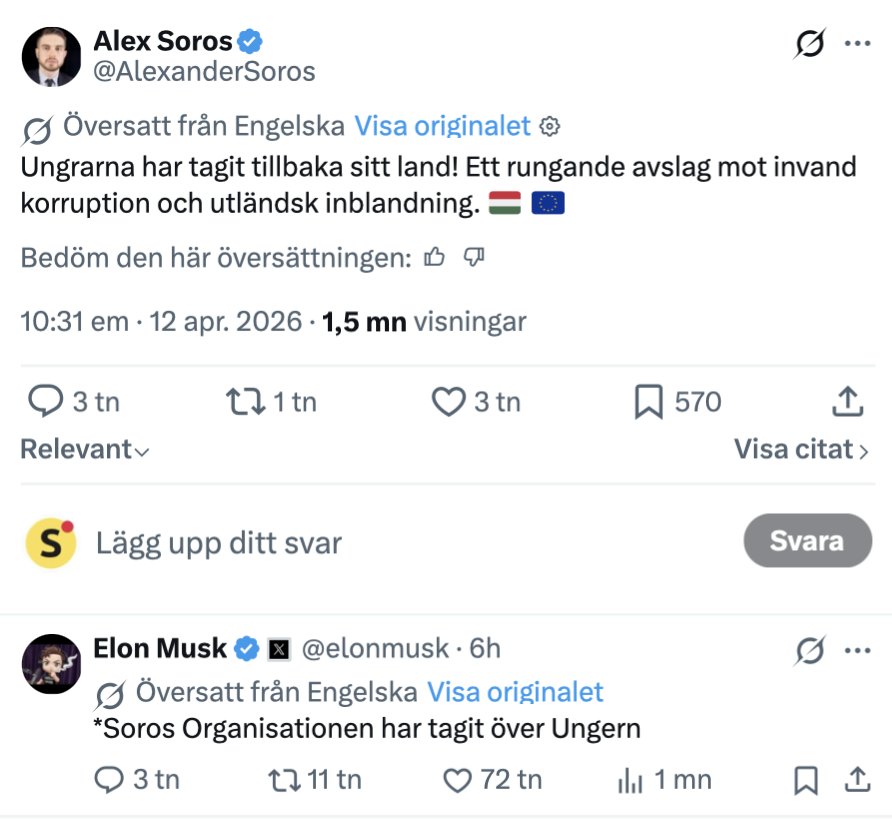Open Visa citat to view quotes
The image size is (892, 822).
(x=800, y=450)
